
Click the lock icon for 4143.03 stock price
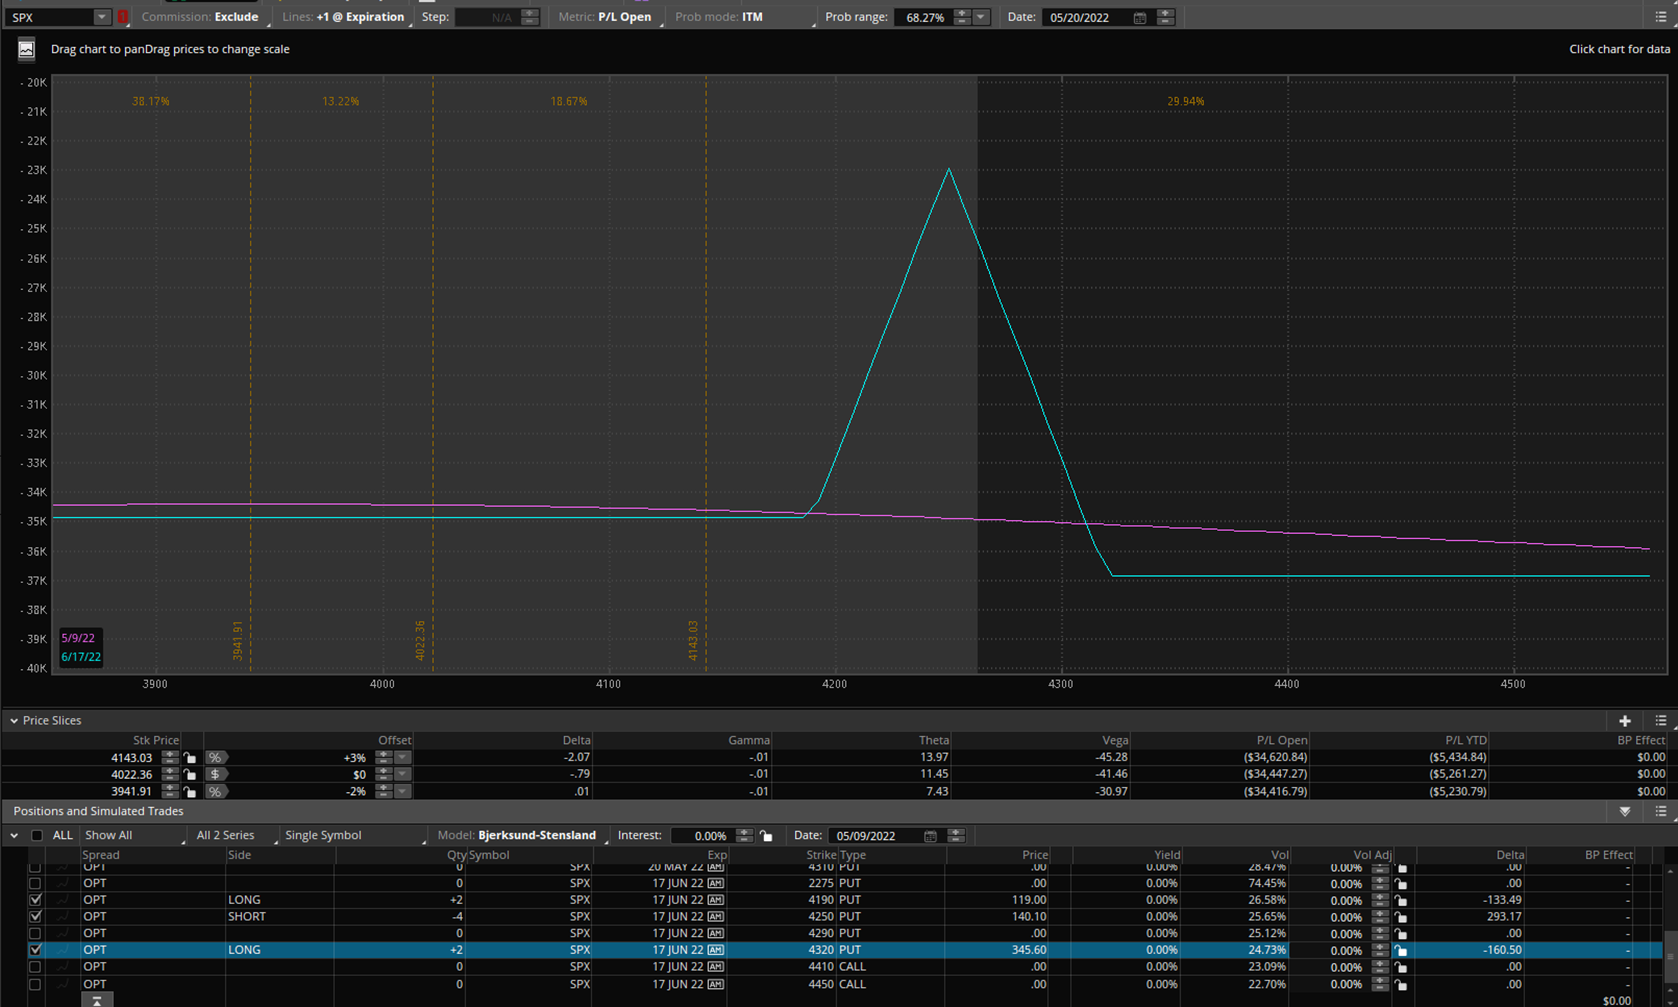[190, 758]
